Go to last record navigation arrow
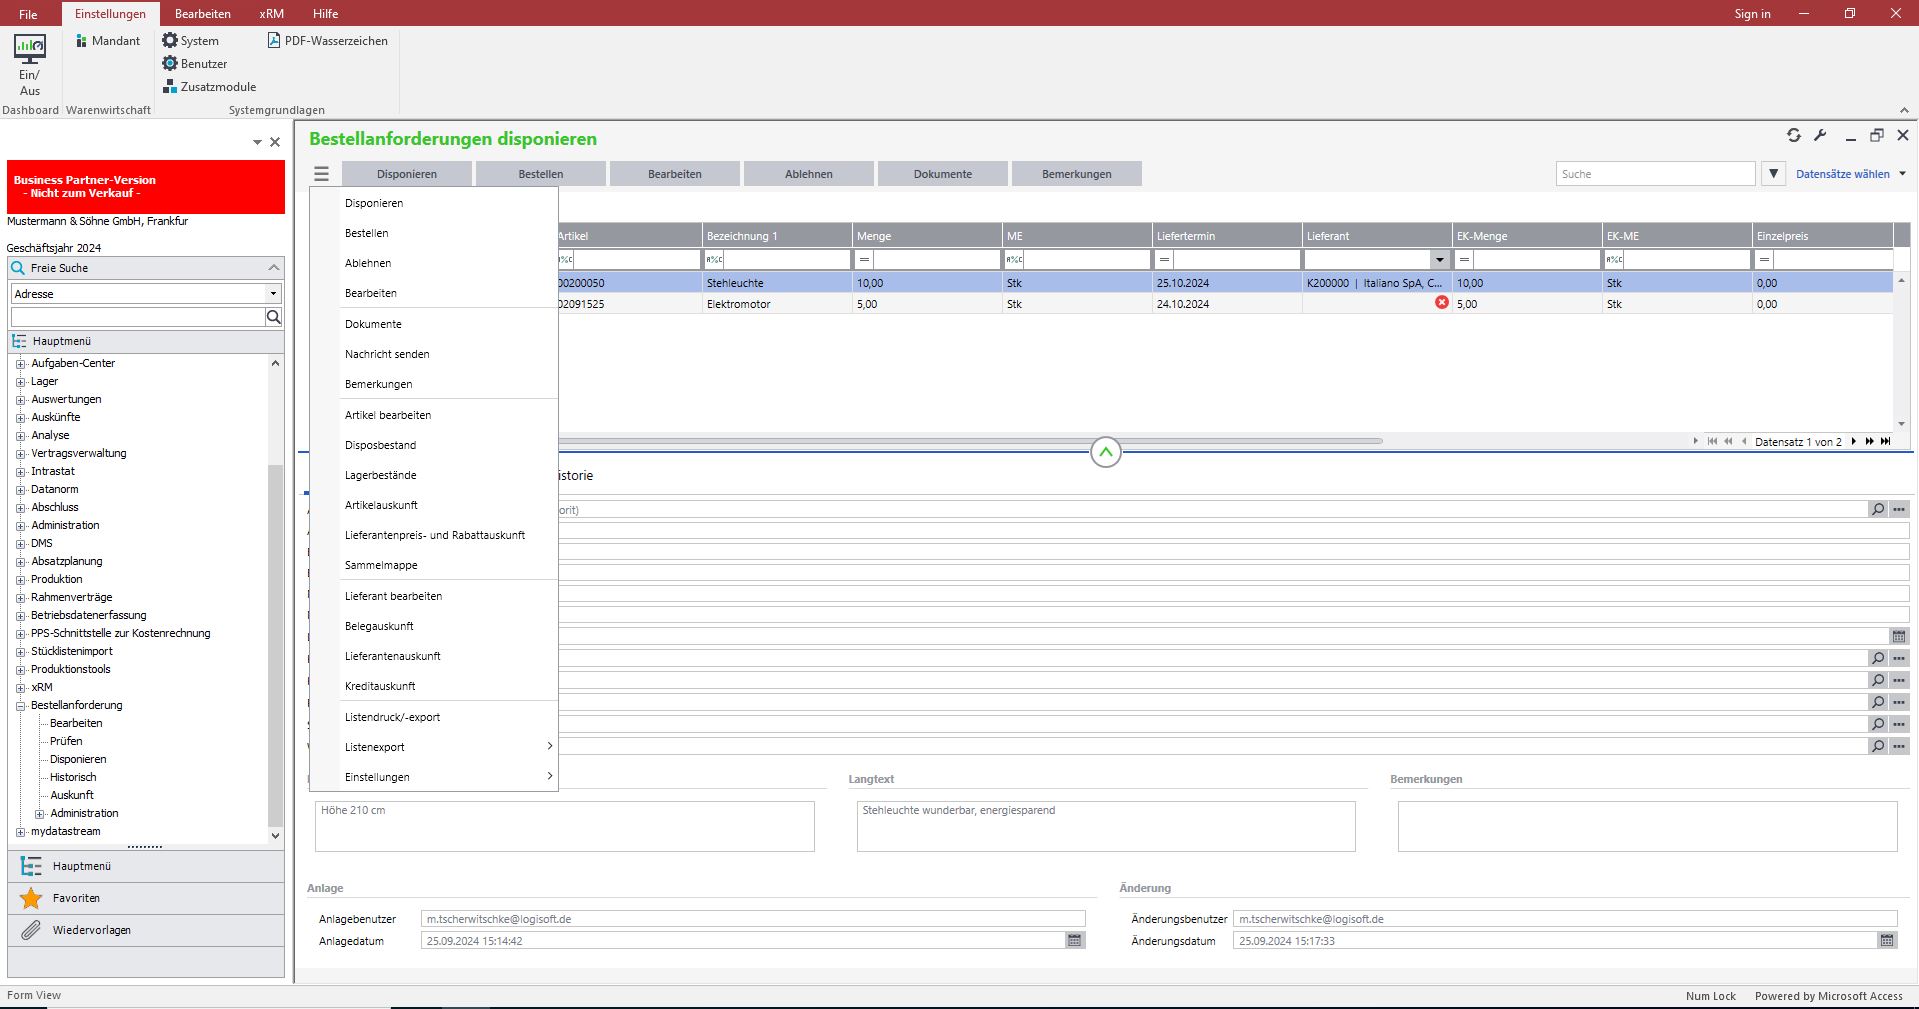 tap(1885, 441)
